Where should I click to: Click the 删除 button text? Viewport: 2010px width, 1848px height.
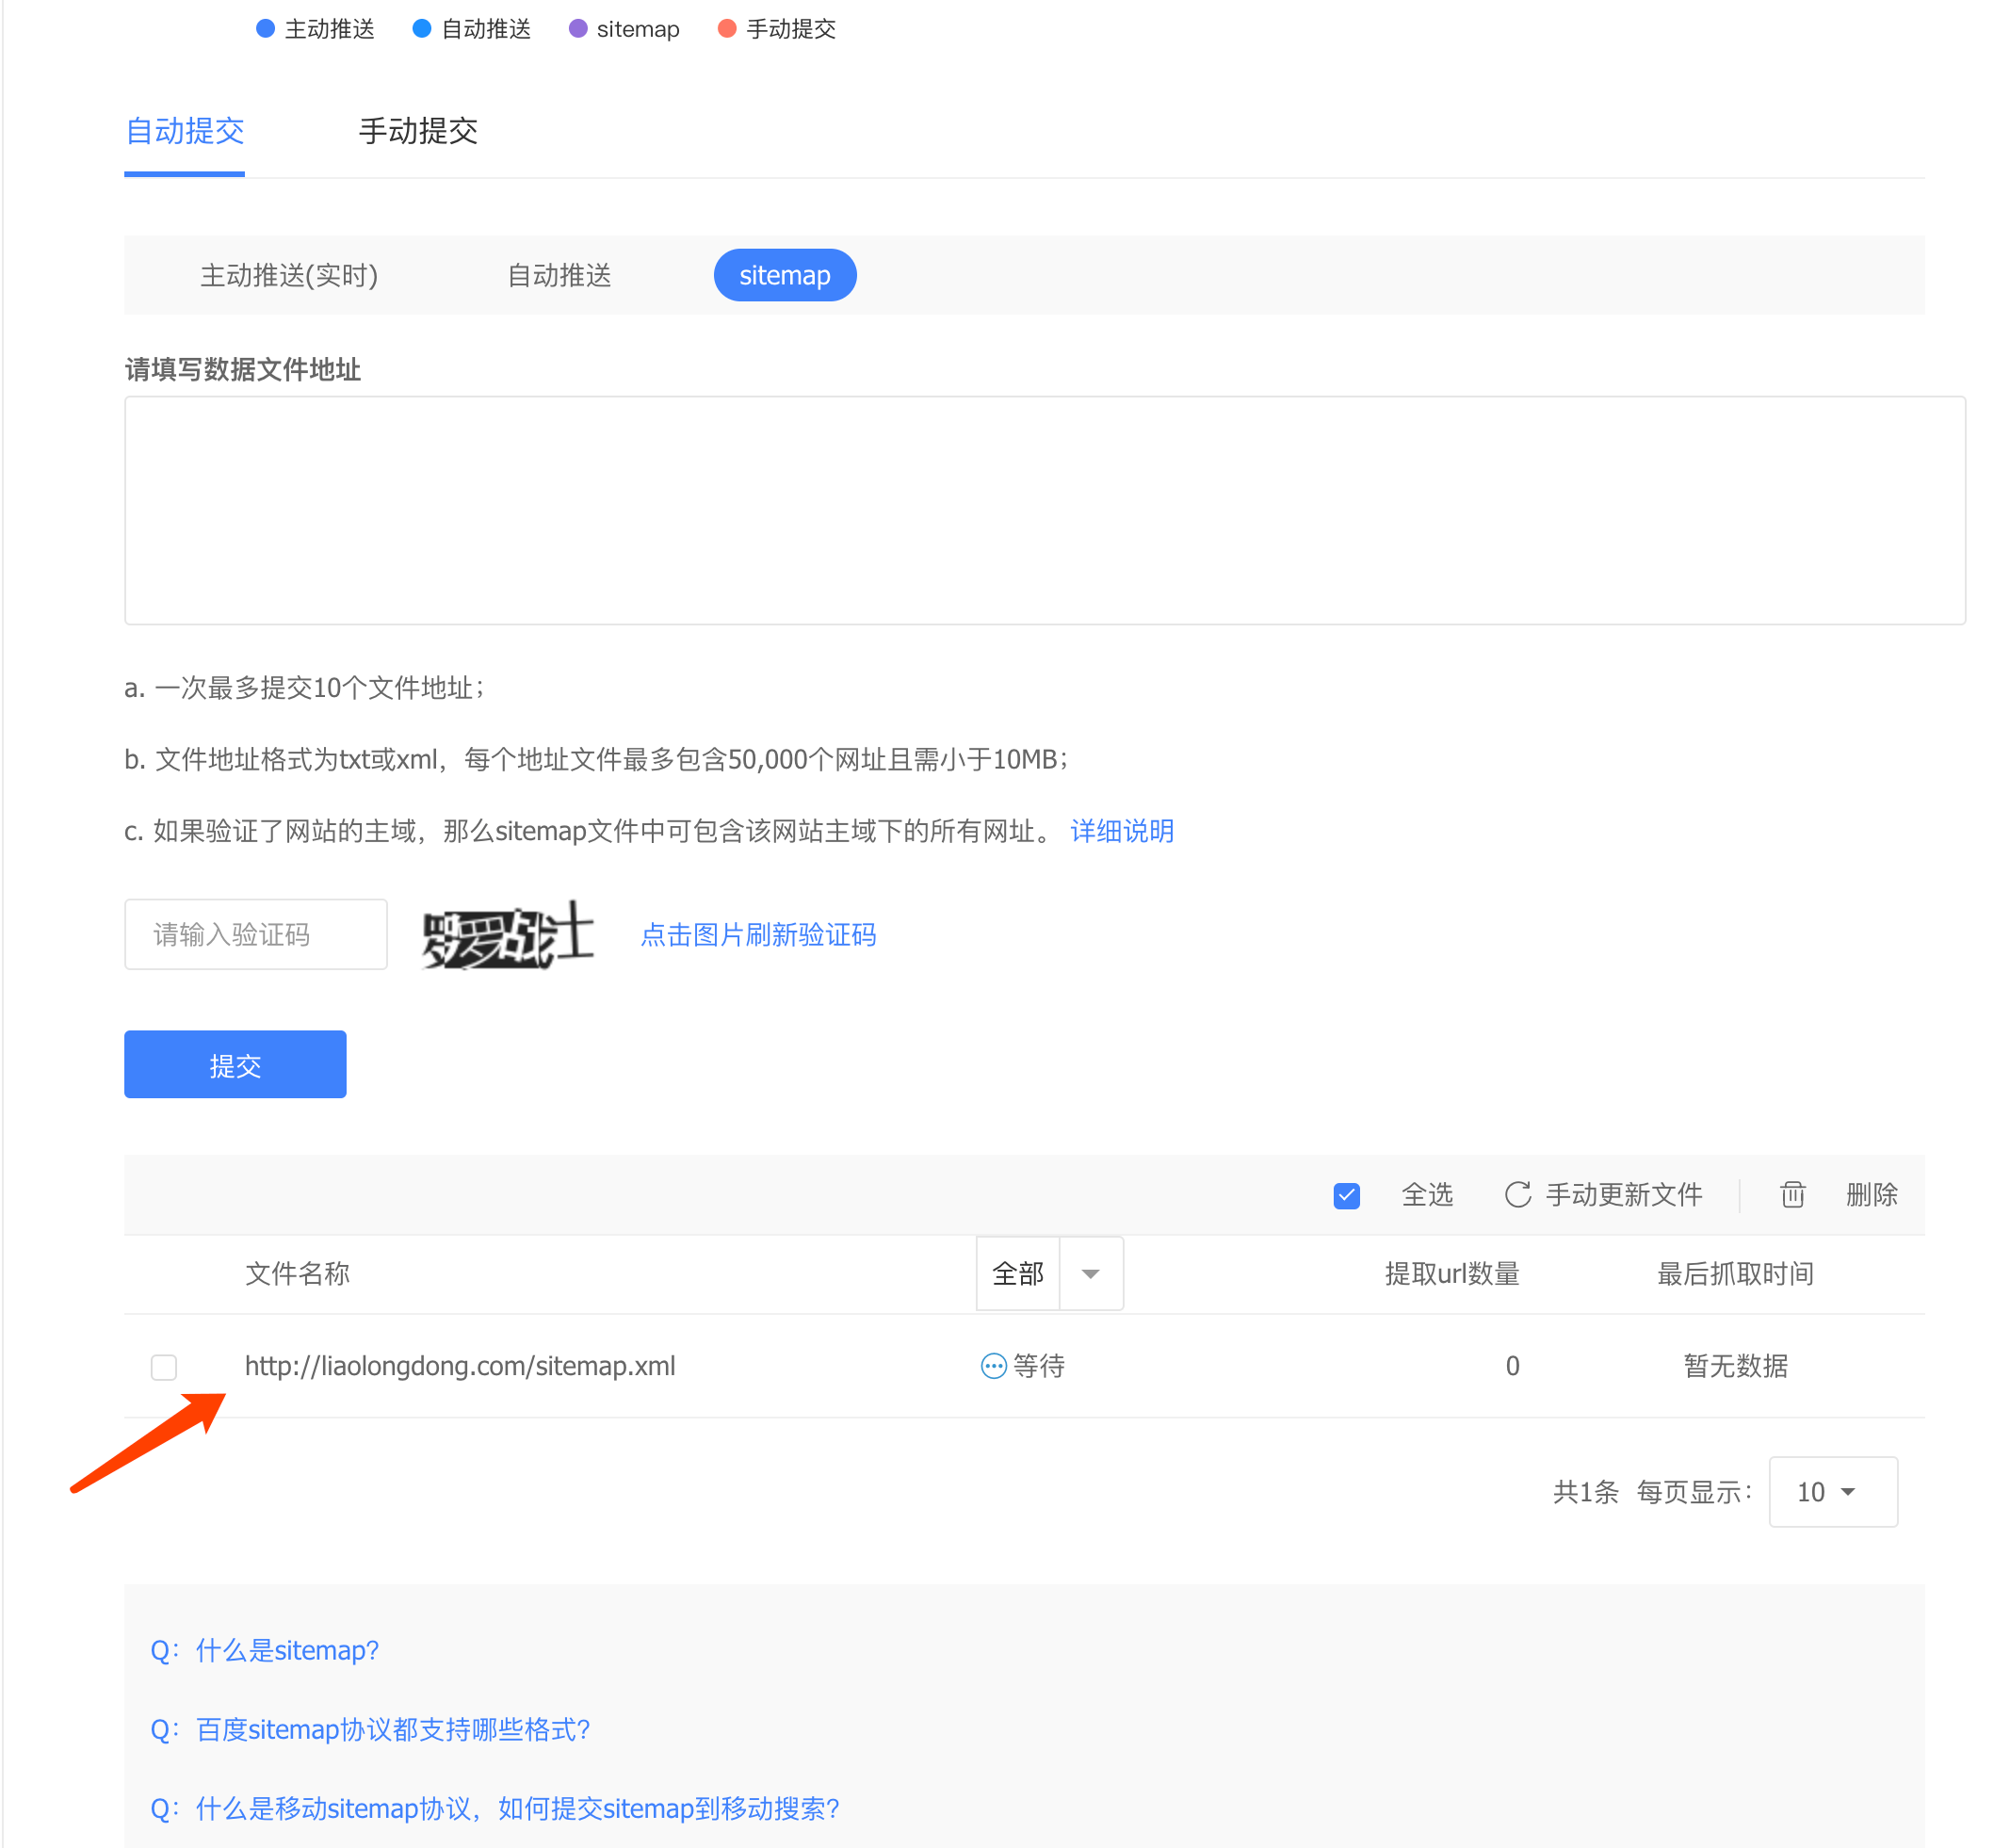pyautogui.click(x=1871, y=1194)
